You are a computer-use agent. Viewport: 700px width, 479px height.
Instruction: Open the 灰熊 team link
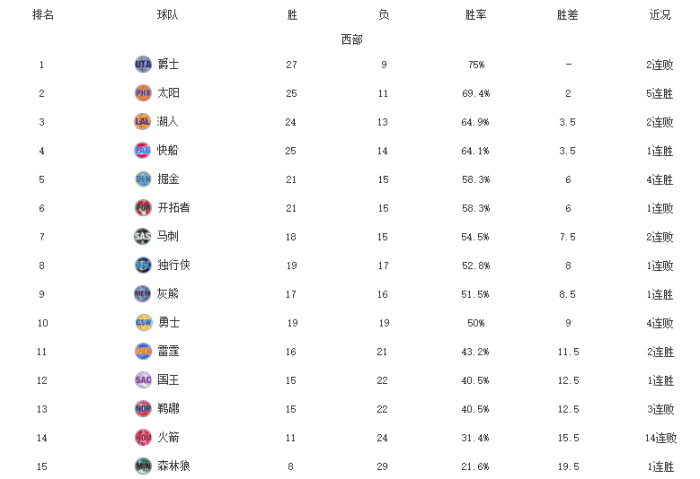(x=168, y=294)
